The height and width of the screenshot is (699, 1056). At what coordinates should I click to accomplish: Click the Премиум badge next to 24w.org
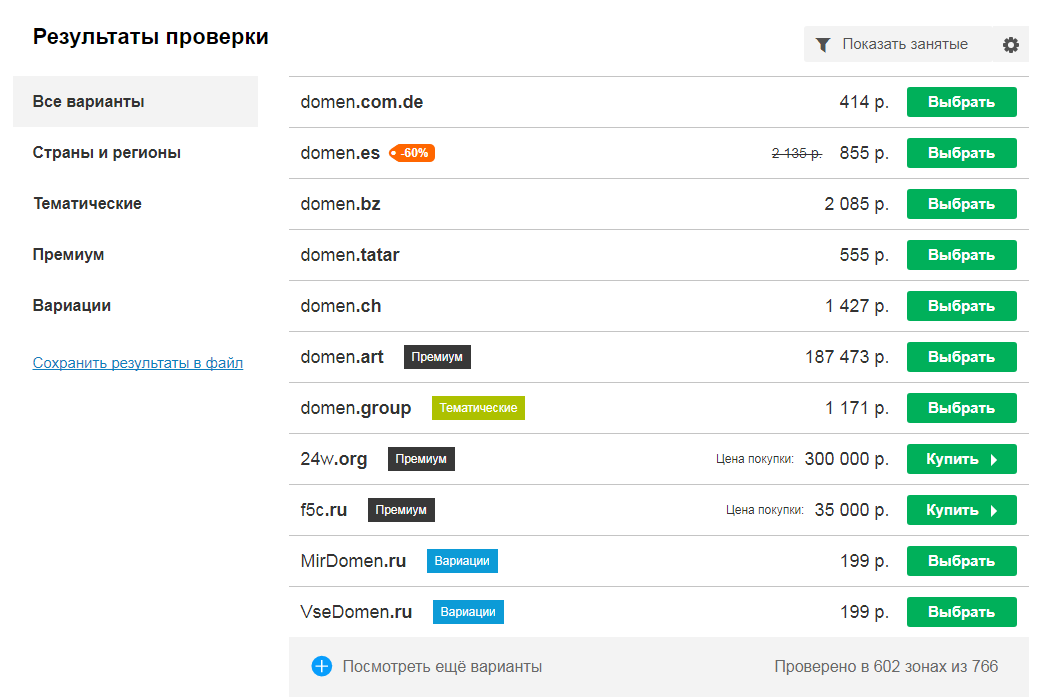[x=421, y=459]
